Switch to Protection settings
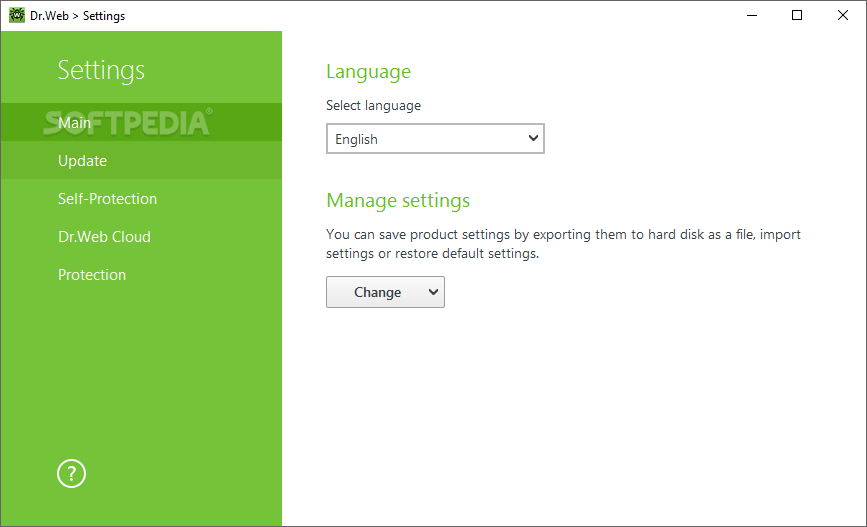 (141, 275)
